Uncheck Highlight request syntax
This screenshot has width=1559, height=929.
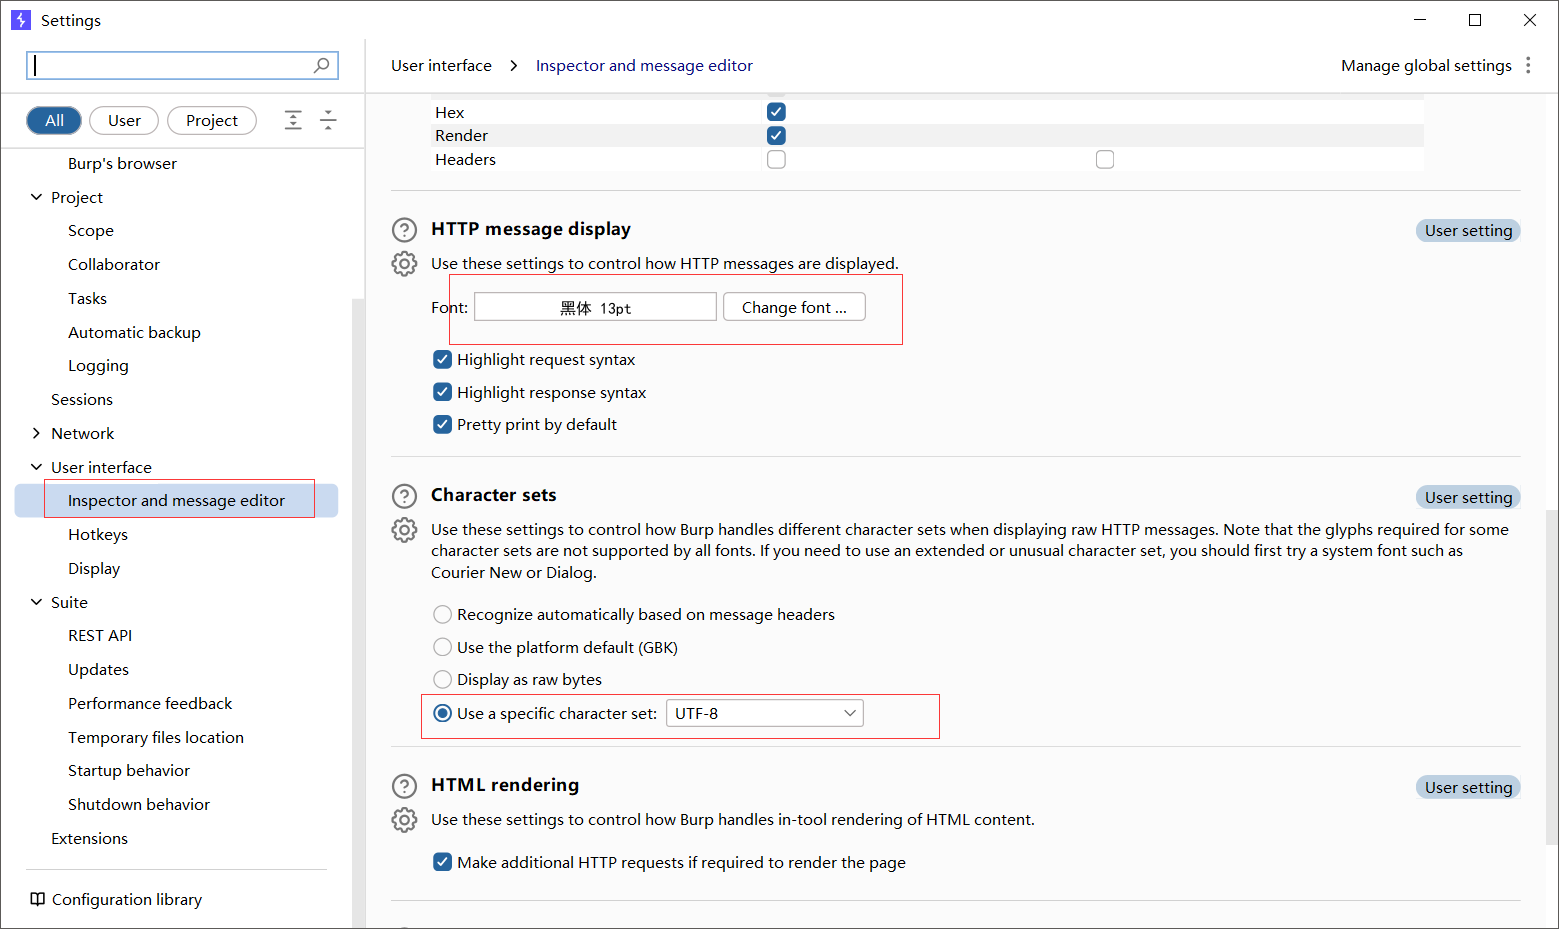coord(443,359)
